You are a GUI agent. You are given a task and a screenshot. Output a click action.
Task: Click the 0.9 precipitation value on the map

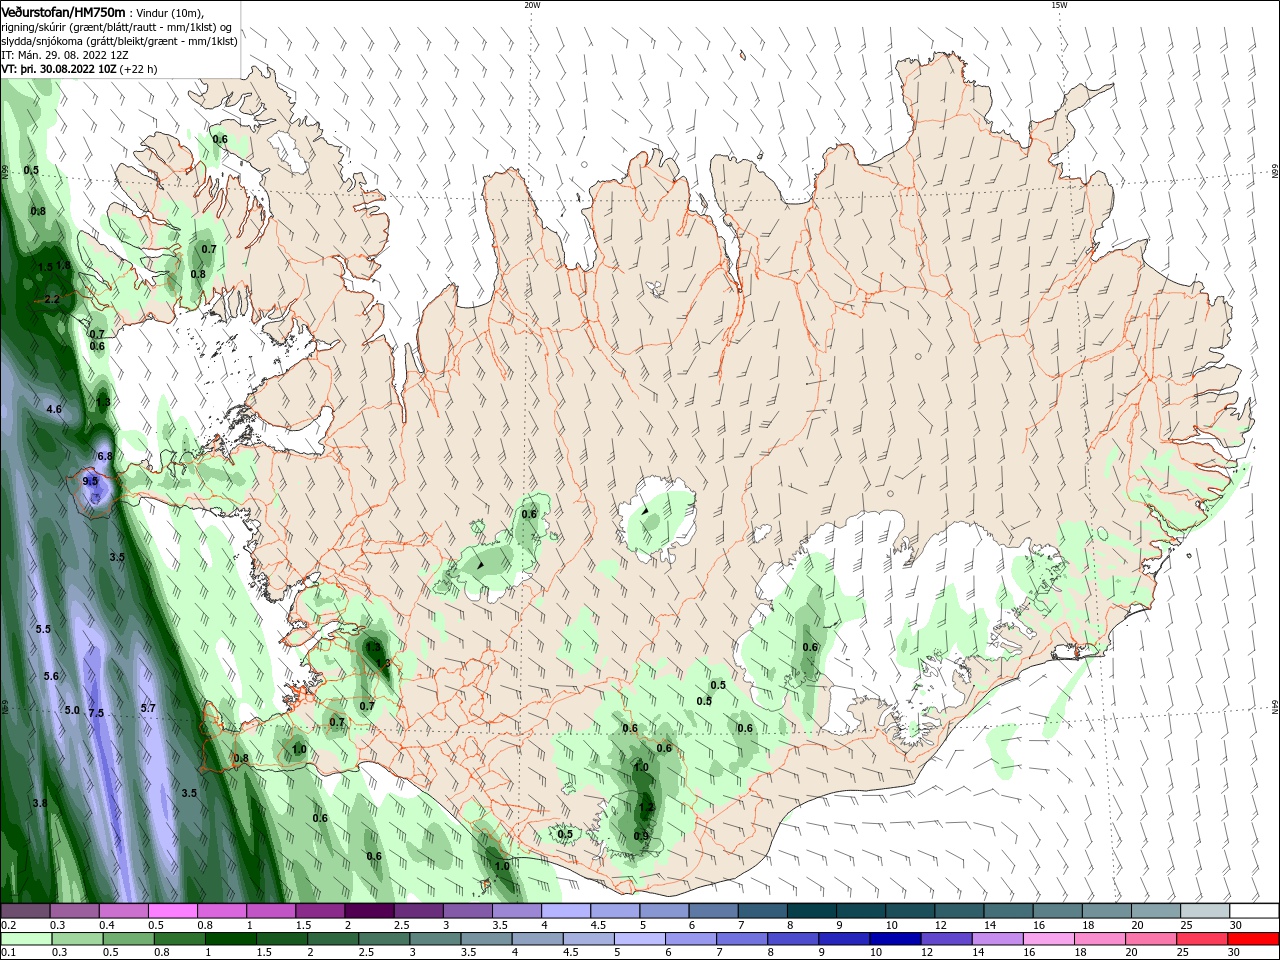(641, 836)
